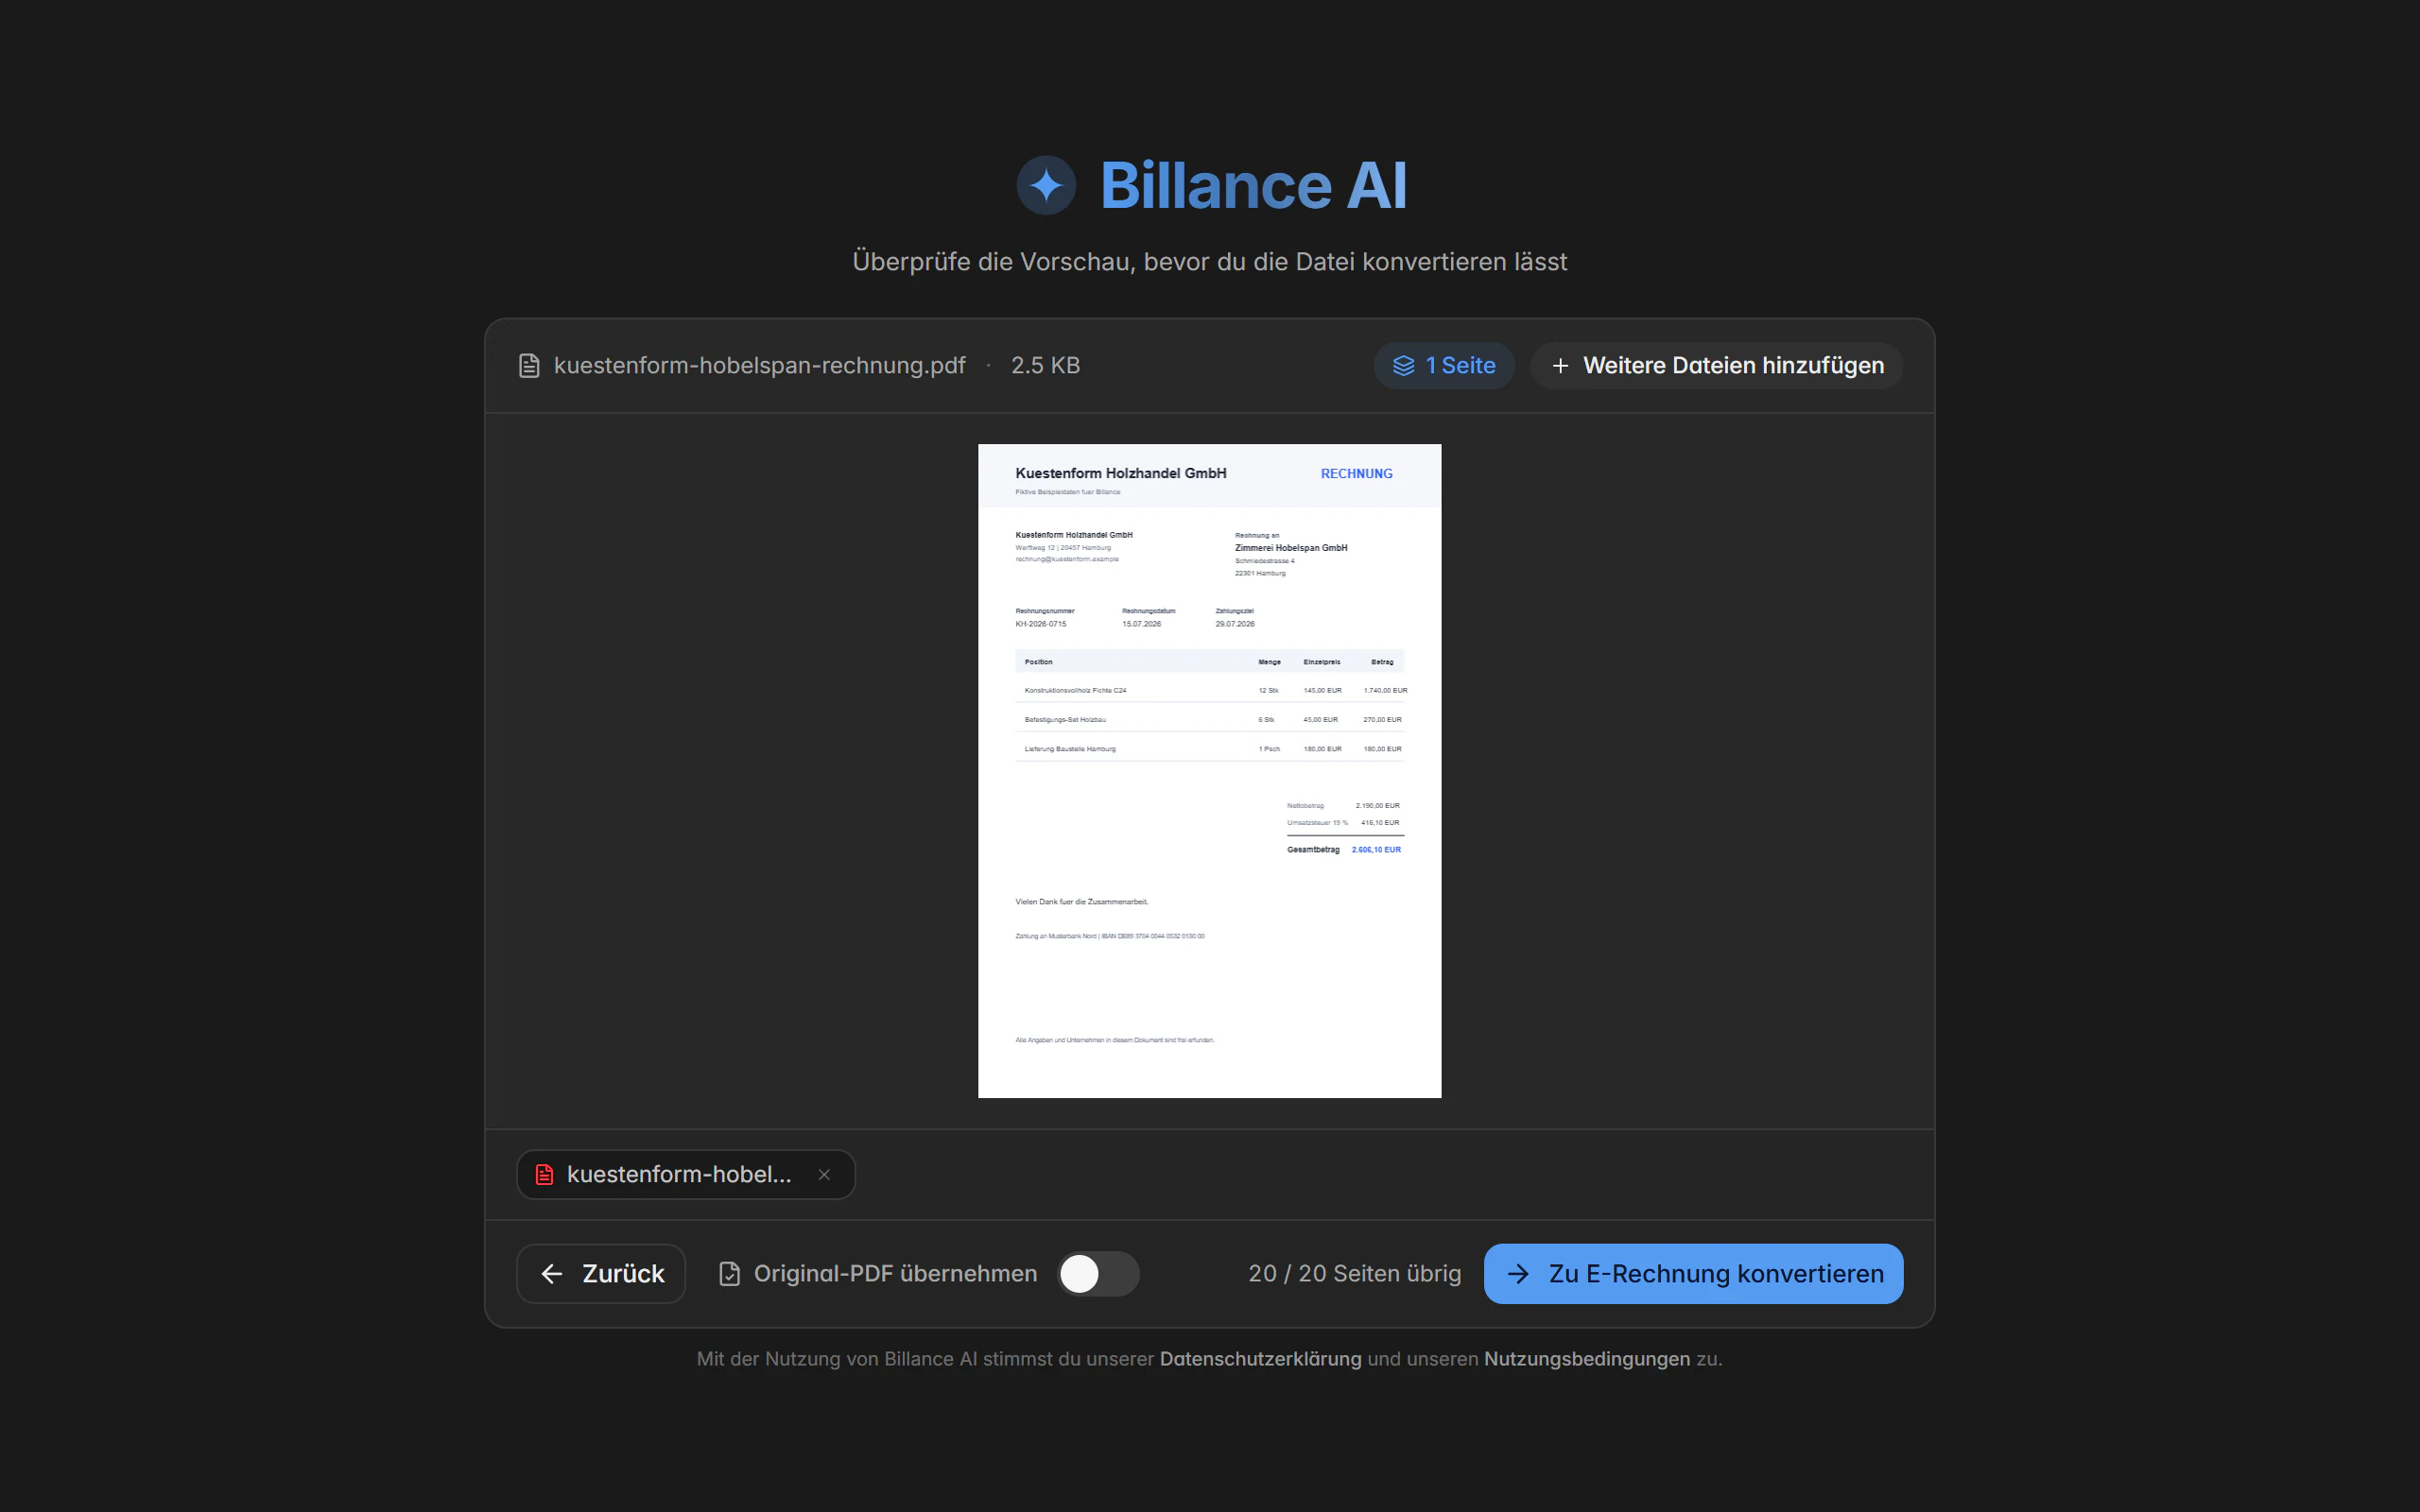Click the plus icon for adding files

pos(1560,366)
